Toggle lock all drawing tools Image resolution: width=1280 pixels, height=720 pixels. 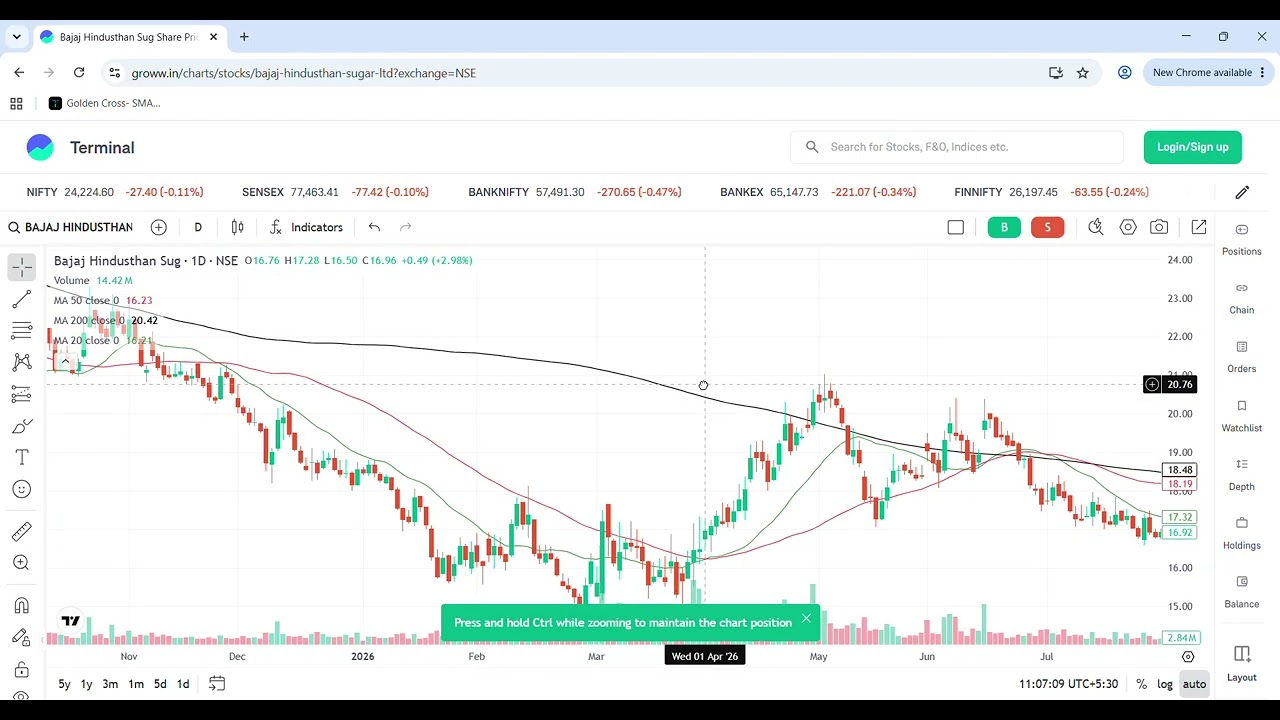click(x=21, y=669)
